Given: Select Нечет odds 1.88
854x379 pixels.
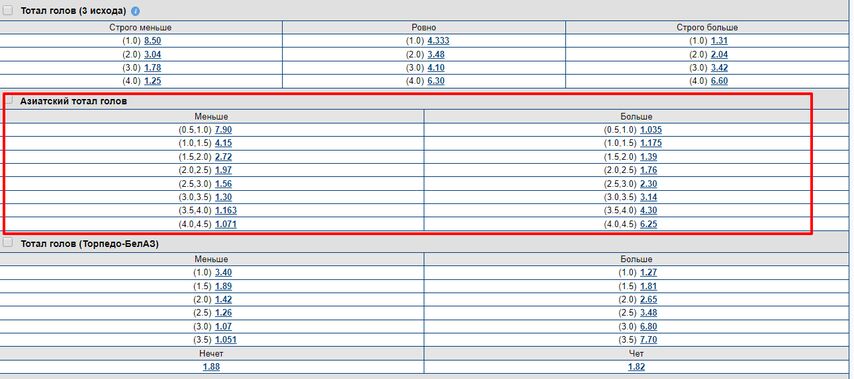Looking at the screenshot, I should pyautogui.click(x=211, y=367).
